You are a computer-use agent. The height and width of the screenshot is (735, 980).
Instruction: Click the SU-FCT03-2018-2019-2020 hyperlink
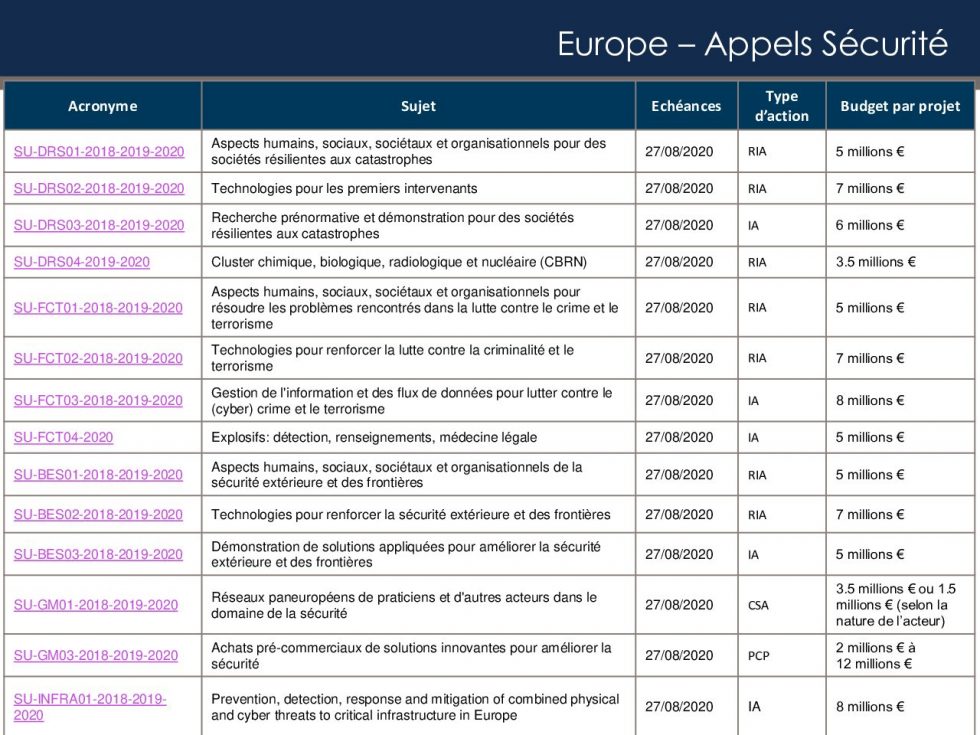tap(98, 401)
